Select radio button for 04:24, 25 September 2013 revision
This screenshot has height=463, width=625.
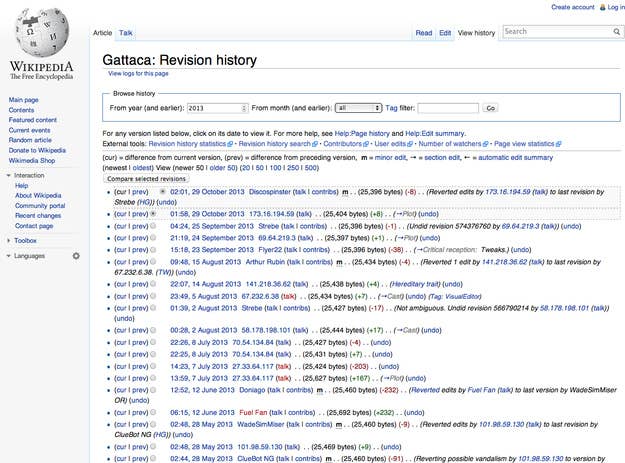click(153, 226)
